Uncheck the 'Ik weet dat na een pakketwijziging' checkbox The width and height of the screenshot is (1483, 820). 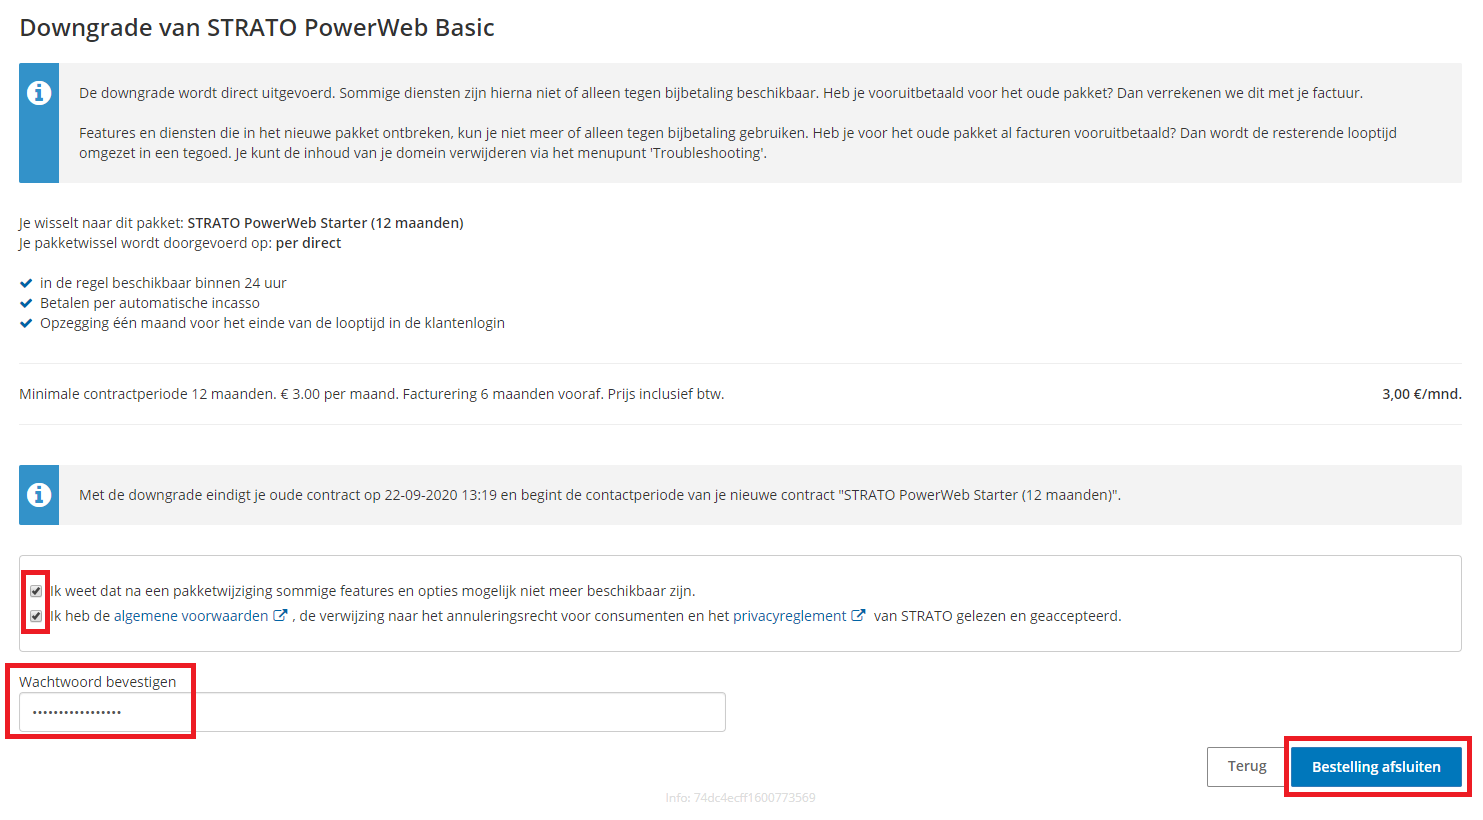(x=36, y=591)
